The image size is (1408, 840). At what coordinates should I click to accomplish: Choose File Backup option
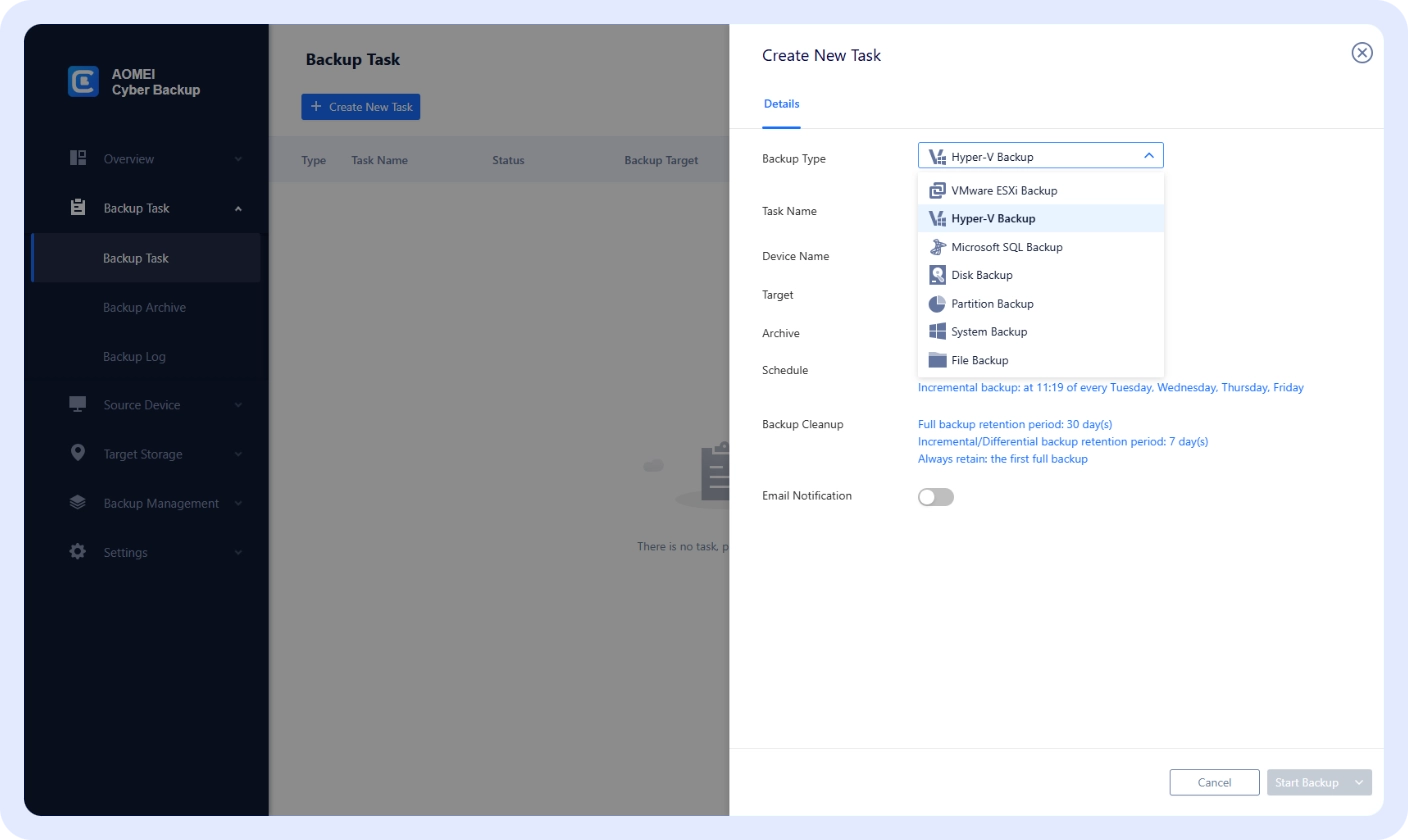click(1041, 360)
